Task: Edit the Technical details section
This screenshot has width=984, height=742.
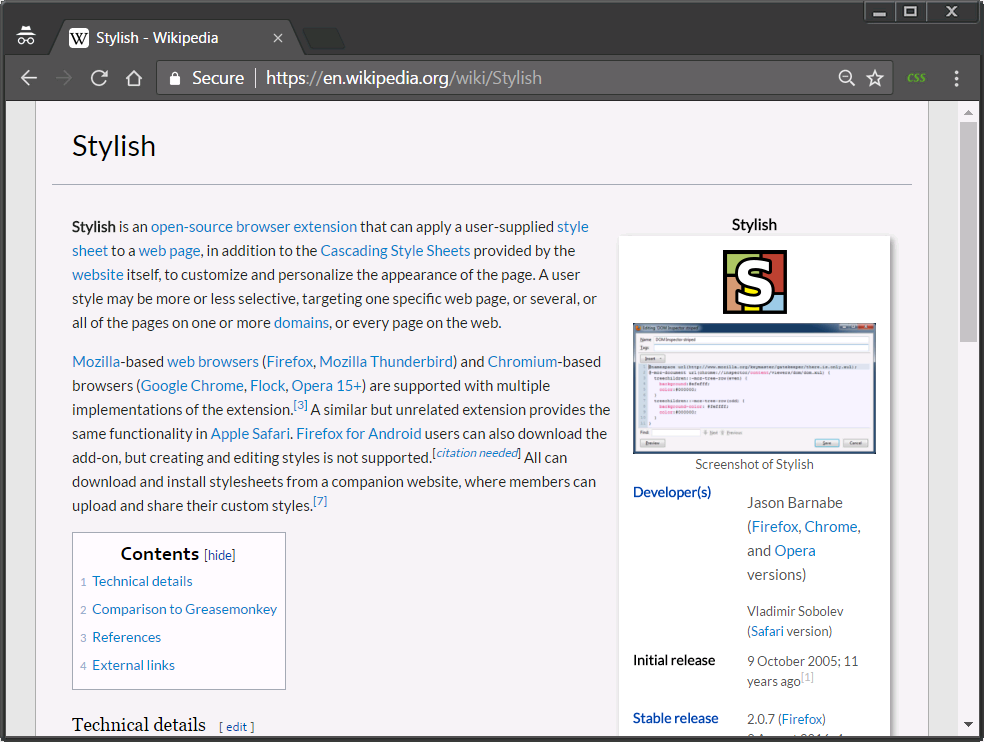Action: [x=237, y=726]
